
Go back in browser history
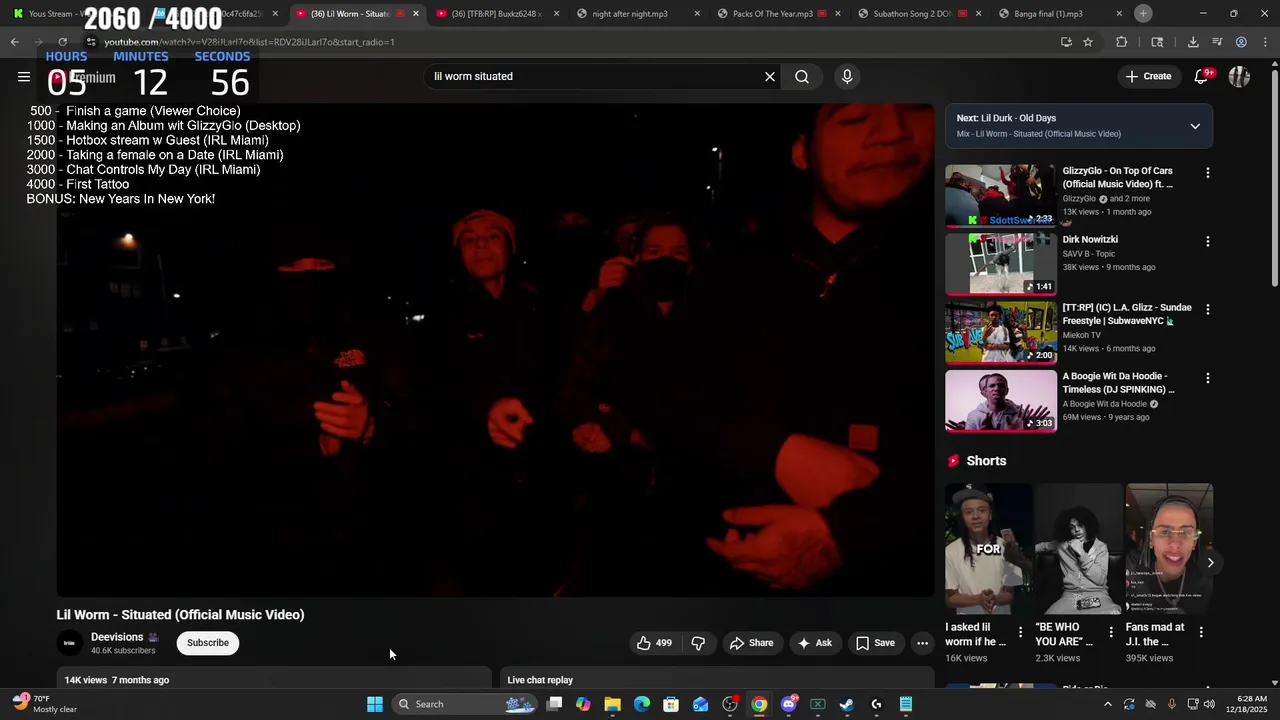coord(14,42)
